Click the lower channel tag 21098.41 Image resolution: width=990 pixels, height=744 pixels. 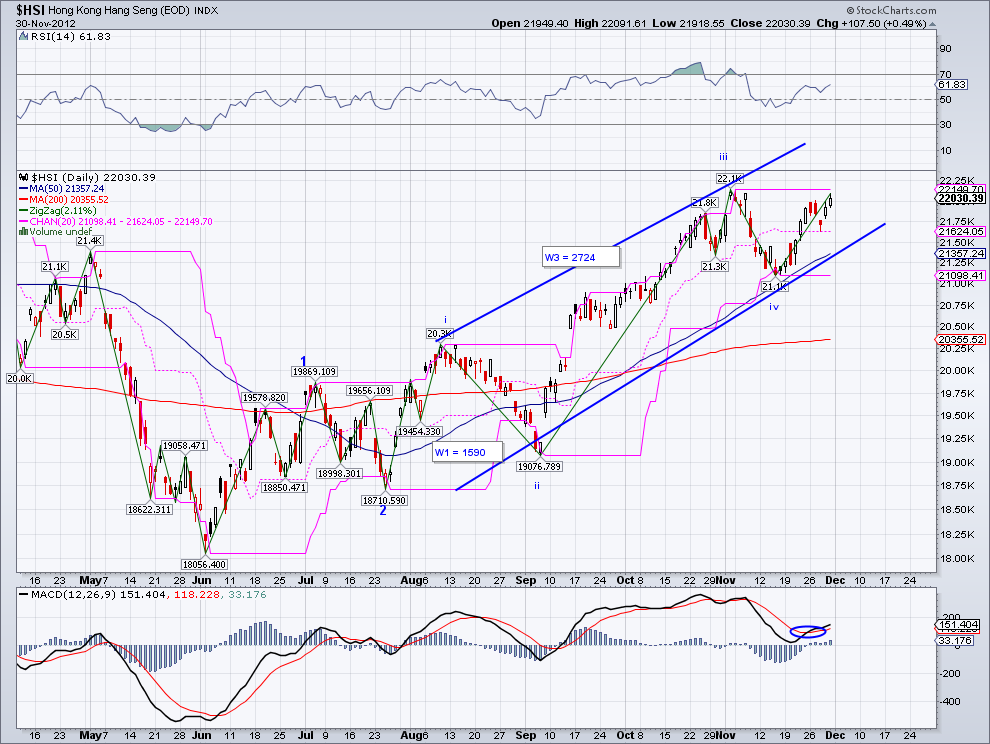961,275
